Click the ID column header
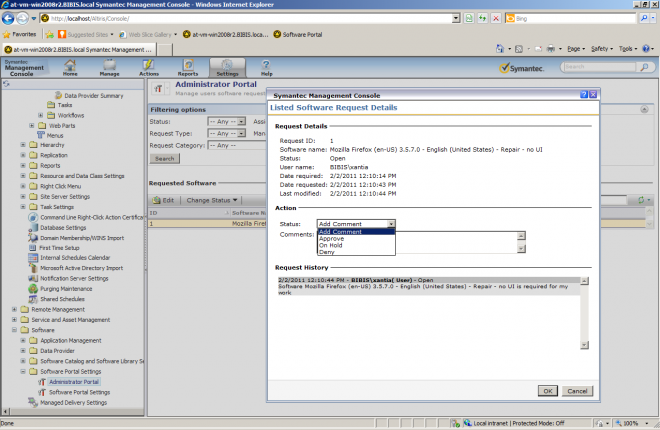 pos(189,213)
